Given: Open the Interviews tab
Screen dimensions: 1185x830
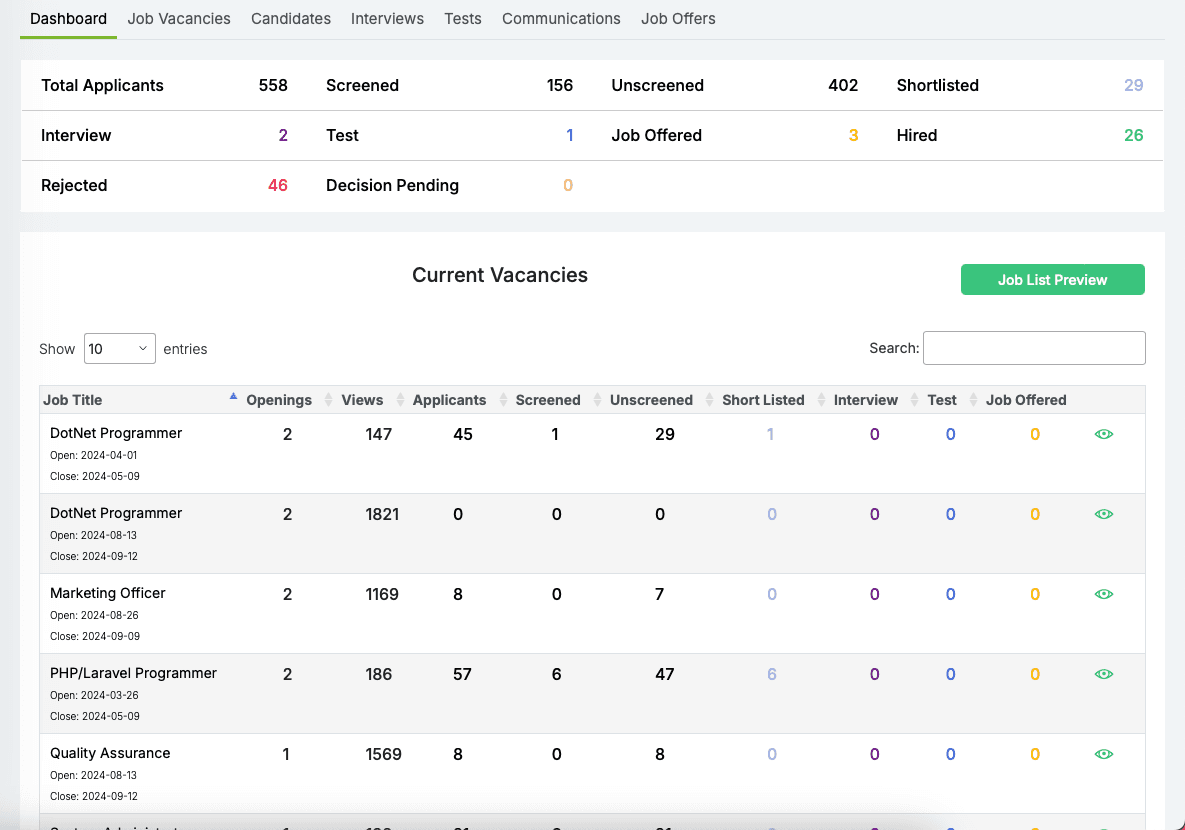Looking at the screenshot, I should click(387, 19).
